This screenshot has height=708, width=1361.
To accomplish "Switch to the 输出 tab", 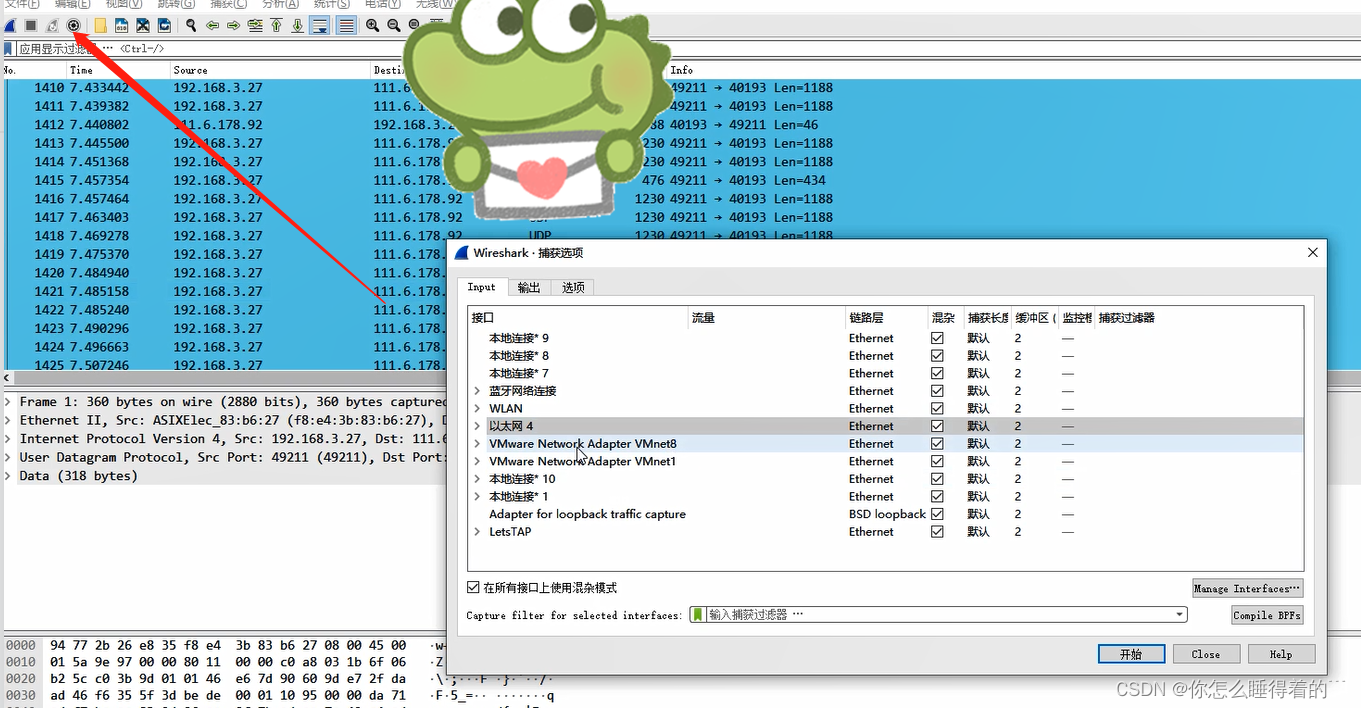I will tap(529, 288).
